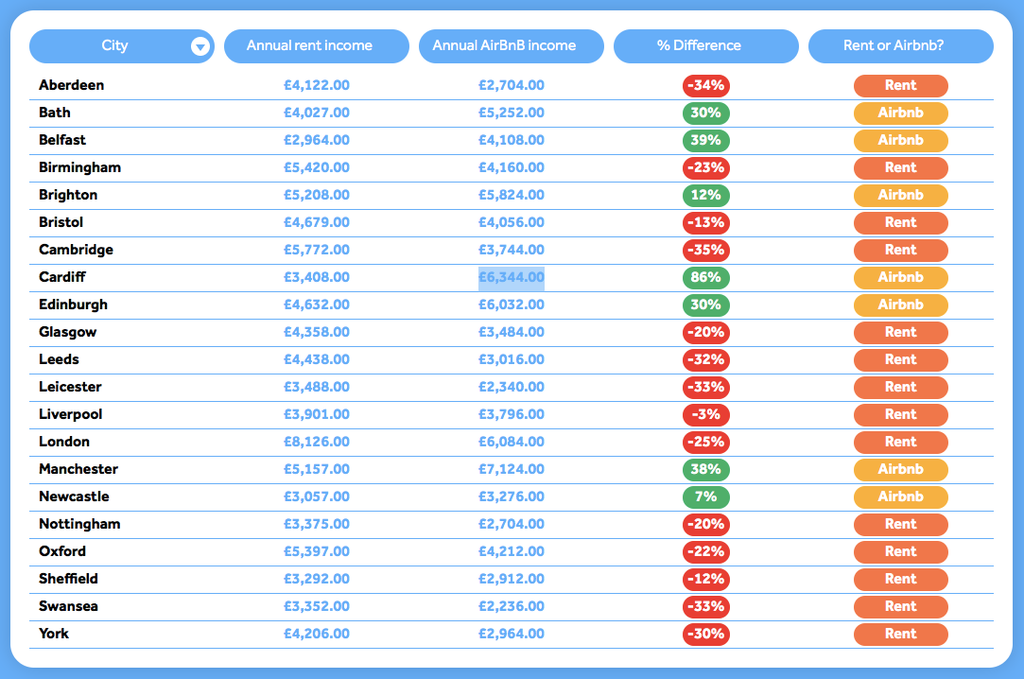Select London's rent income £8,126.00
Viewport: 1024px width, 679px height.
click(316, 442)
